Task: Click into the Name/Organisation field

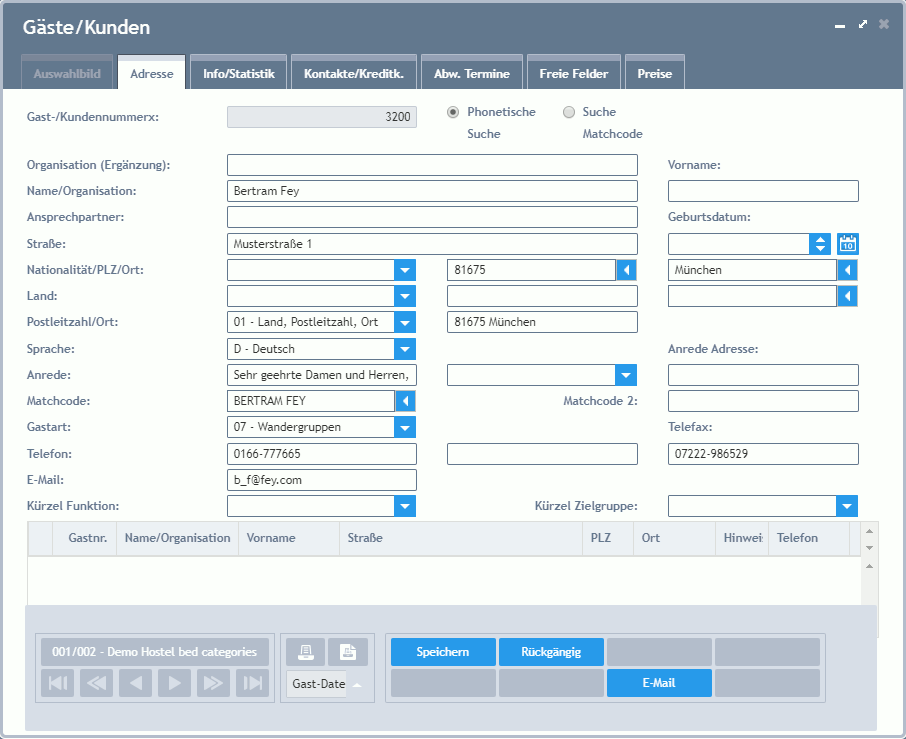Action: point(432,191)
